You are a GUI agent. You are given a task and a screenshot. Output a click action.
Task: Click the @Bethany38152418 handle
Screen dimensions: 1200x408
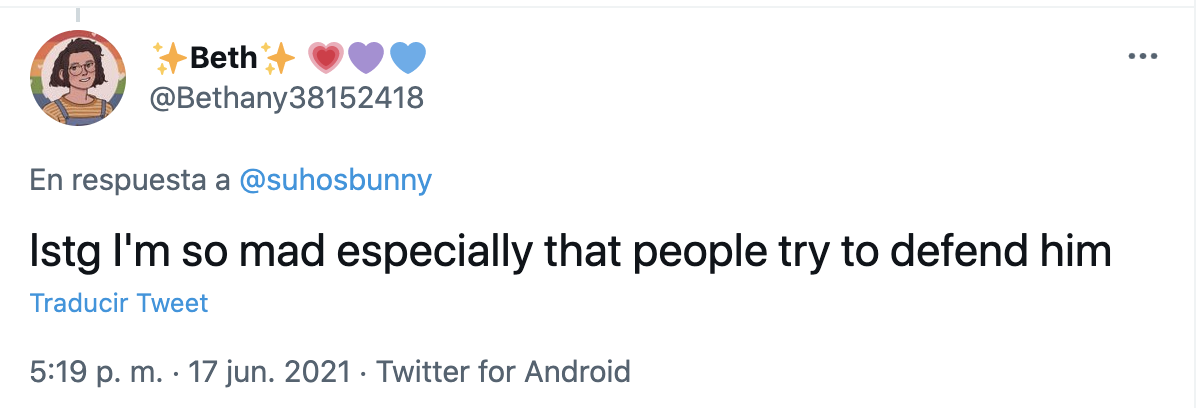286,98
